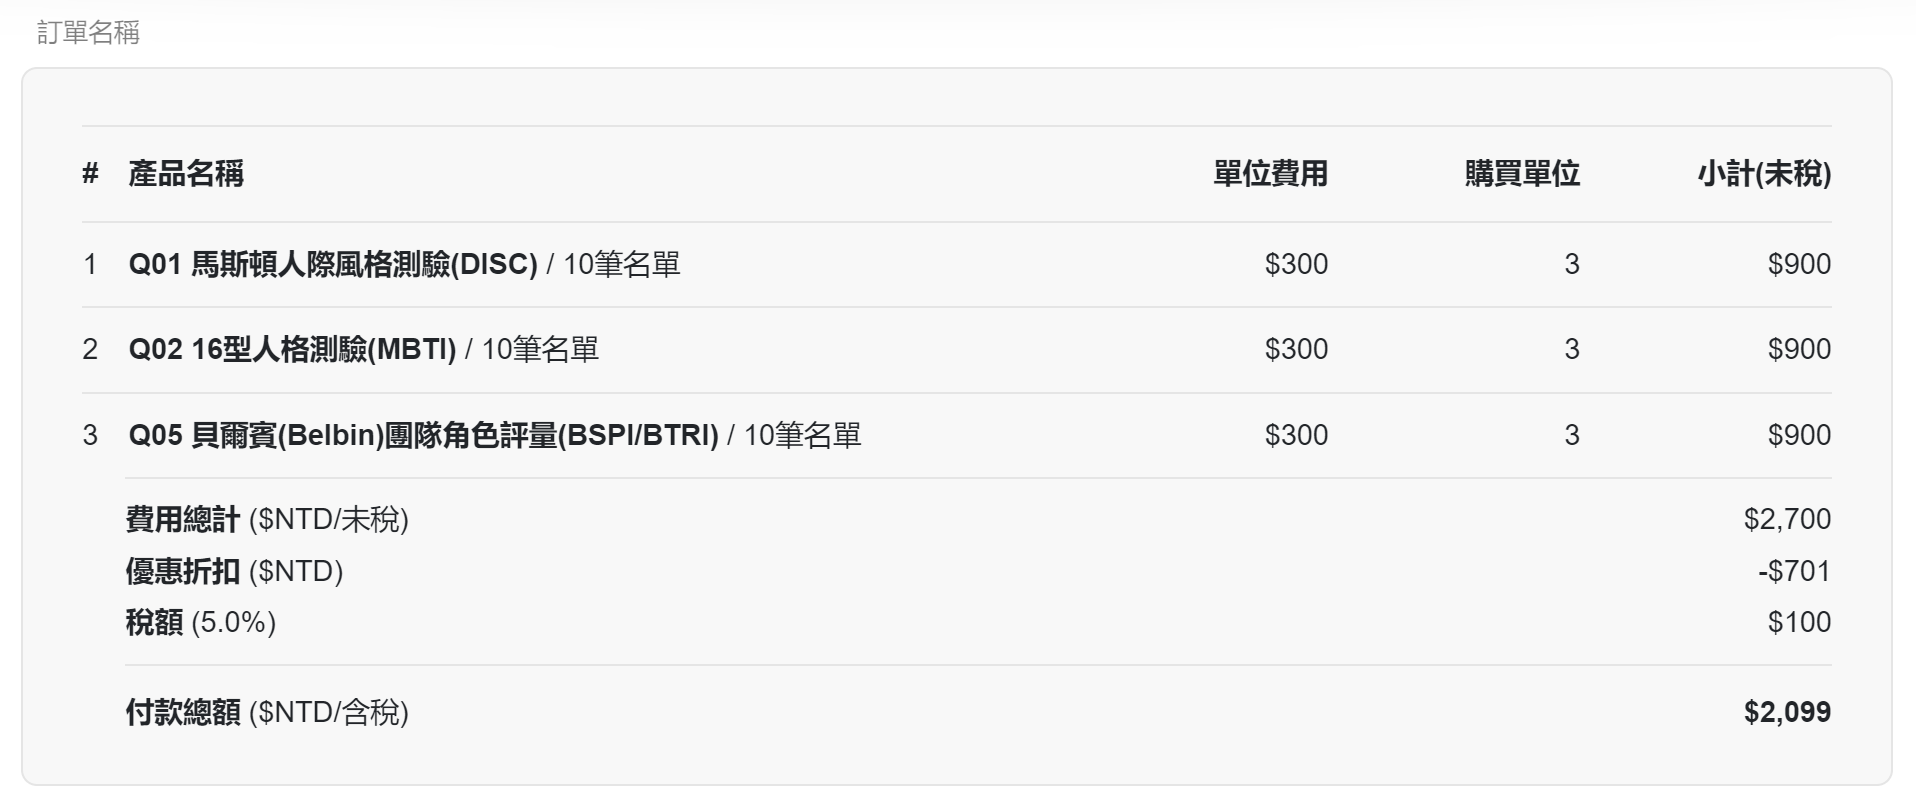Click the -$701 discount value

click(x=1794, y=571)
